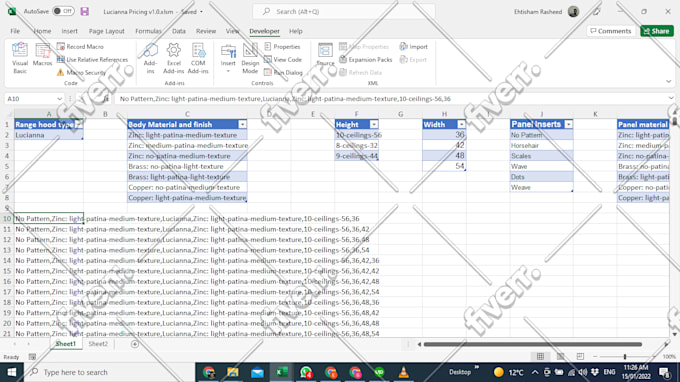
Task: Open Height column filter dropdown
Action: click(374, 124)
